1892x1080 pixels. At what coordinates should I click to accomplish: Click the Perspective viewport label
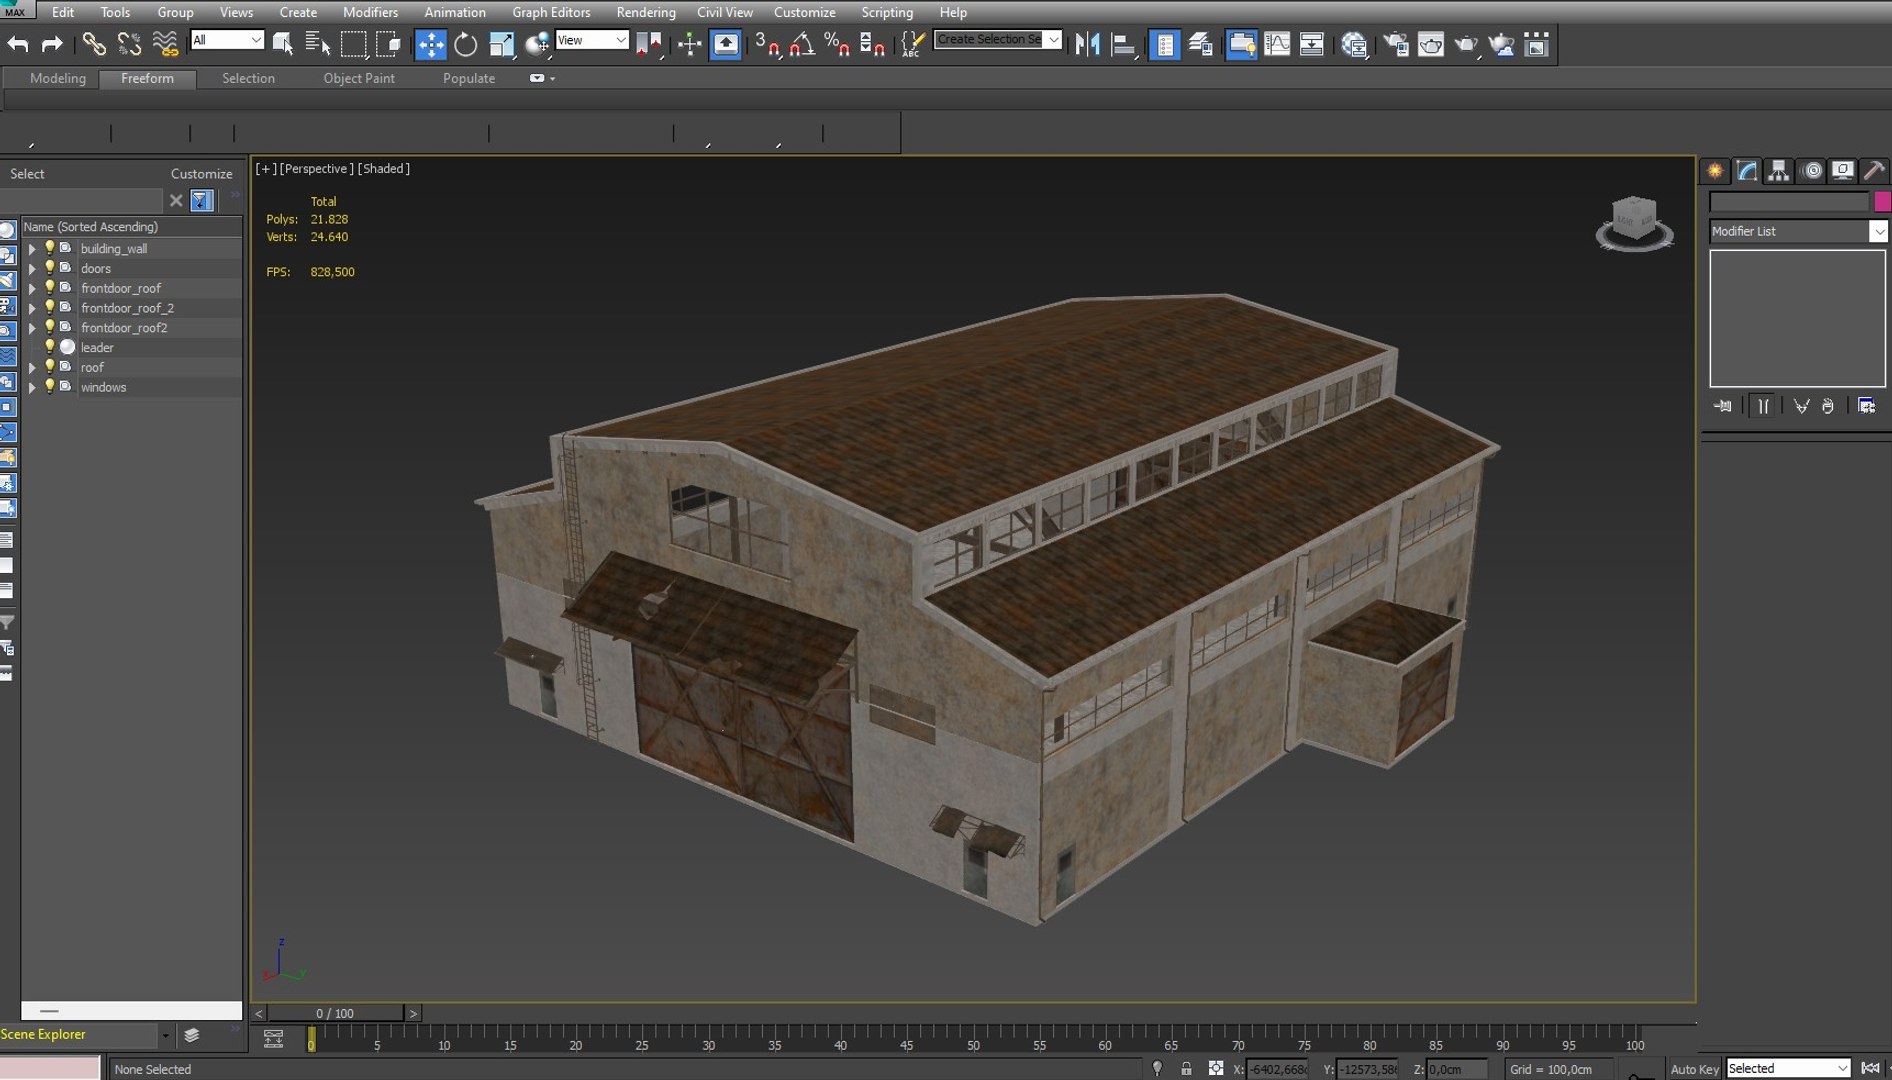click(316, 169)
